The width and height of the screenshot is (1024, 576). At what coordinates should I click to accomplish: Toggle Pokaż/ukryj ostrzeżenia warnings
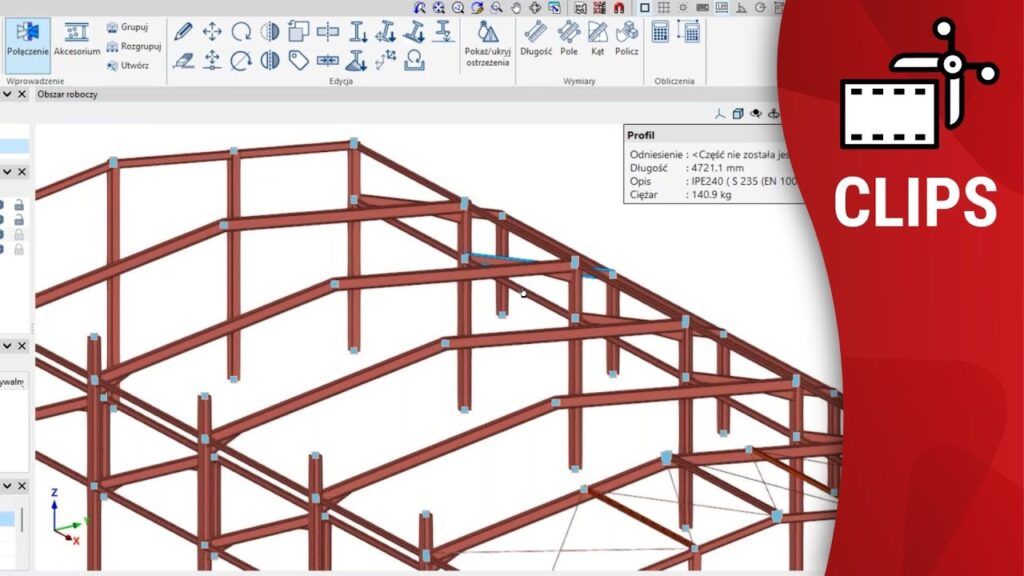coord(487,45)
